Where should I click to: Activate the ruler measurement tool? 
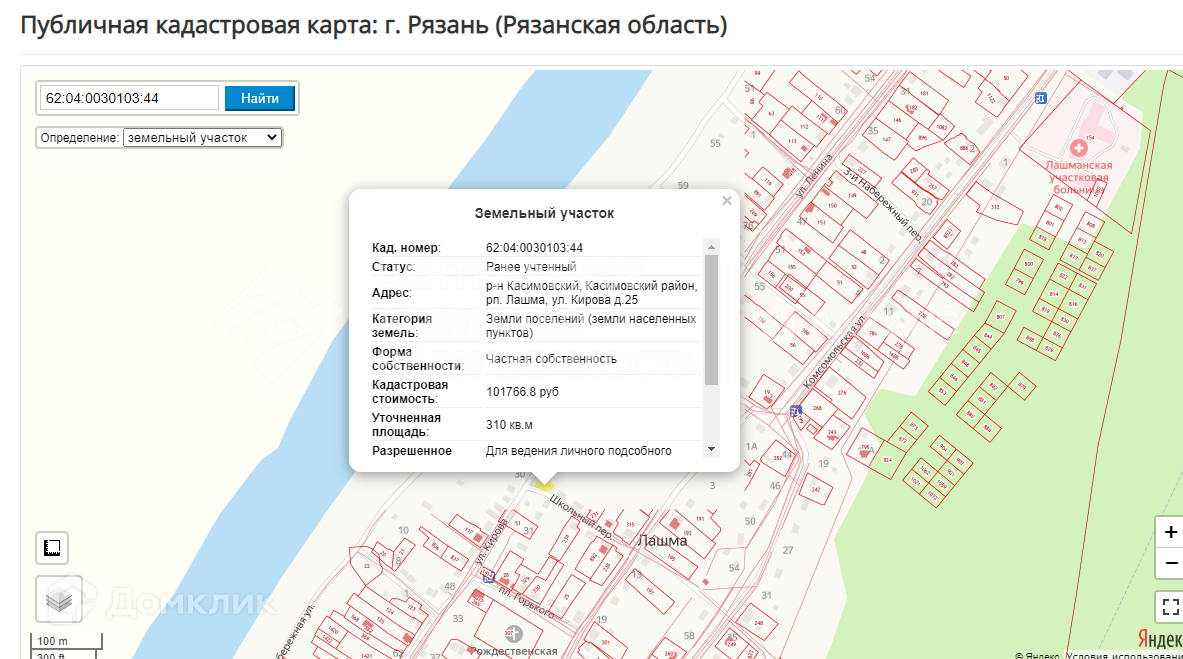tap(52, 547)
